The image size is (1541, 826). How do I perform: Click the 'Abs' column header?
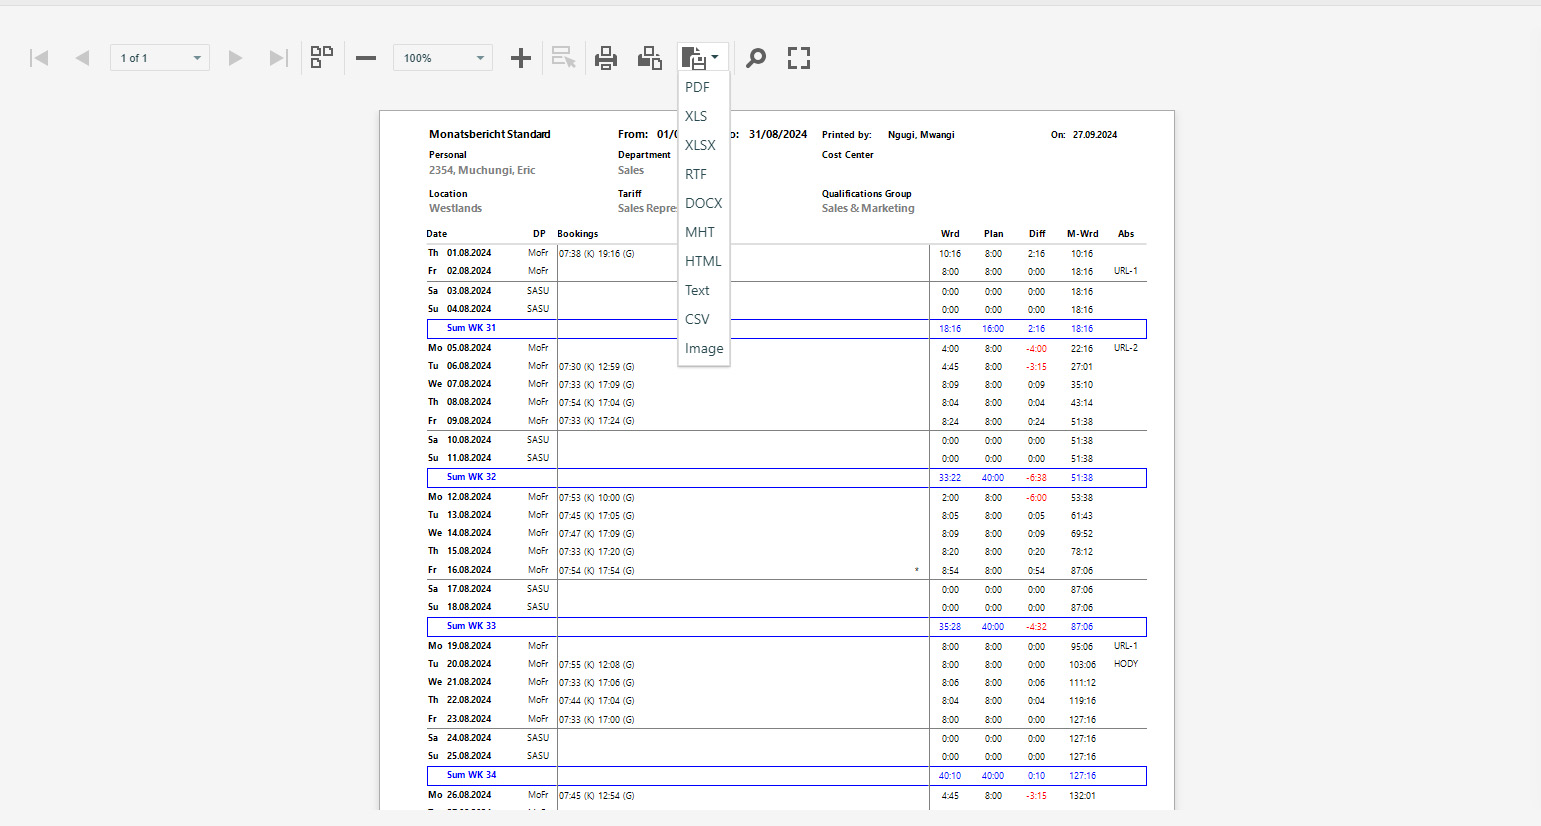(1126, 234)
